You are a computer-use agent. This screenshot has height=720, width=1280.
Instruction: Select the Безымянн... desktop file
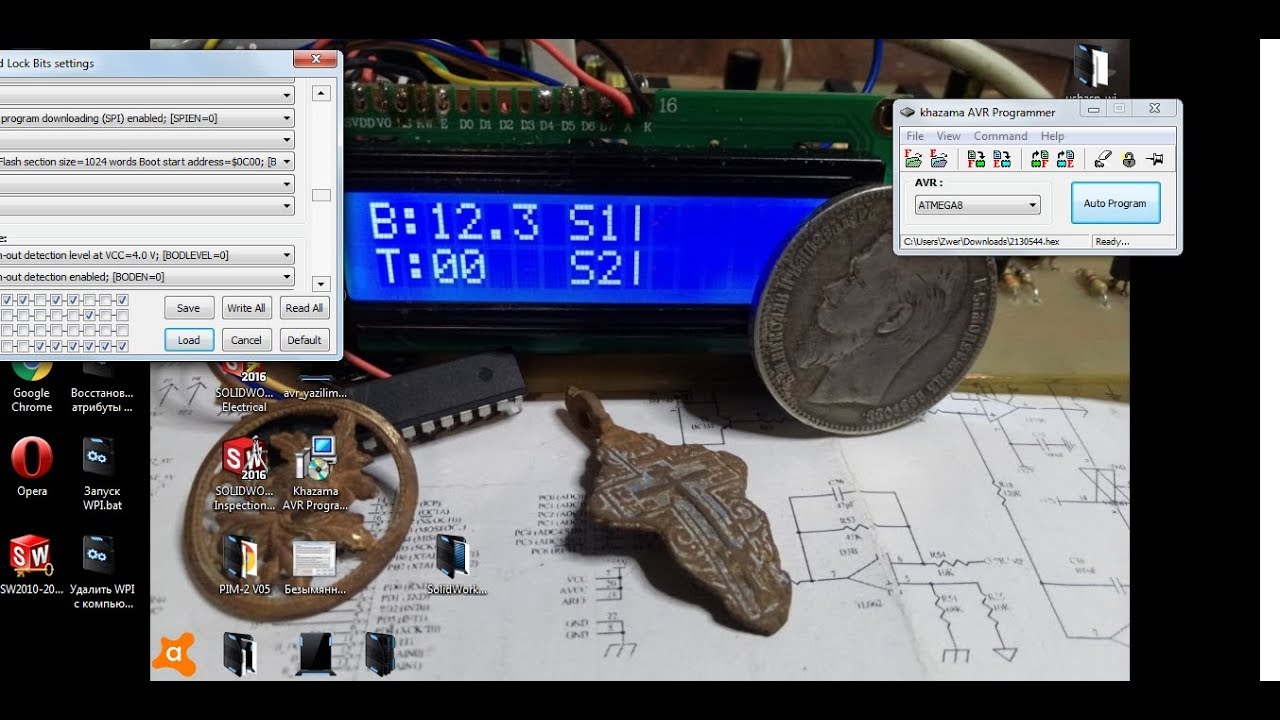[315, 566]
